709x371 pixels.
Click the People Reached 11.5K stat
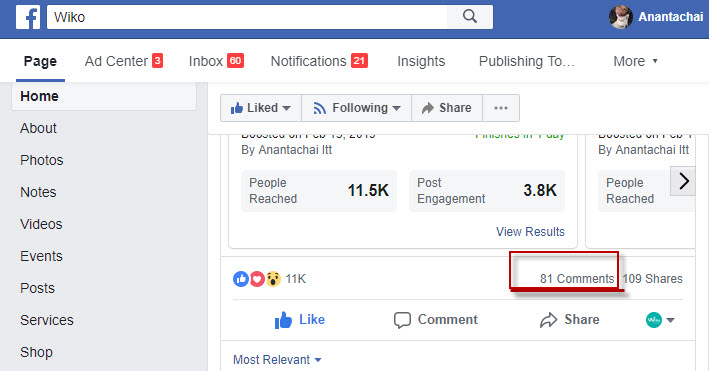pyautogui.click(x=319, y=191)
